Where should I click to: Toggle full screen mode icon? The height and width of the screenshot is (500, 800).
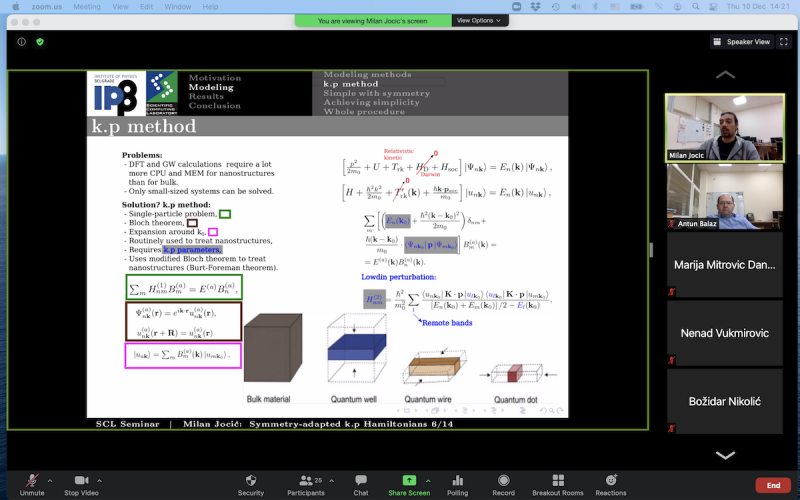tap(786, 42)
